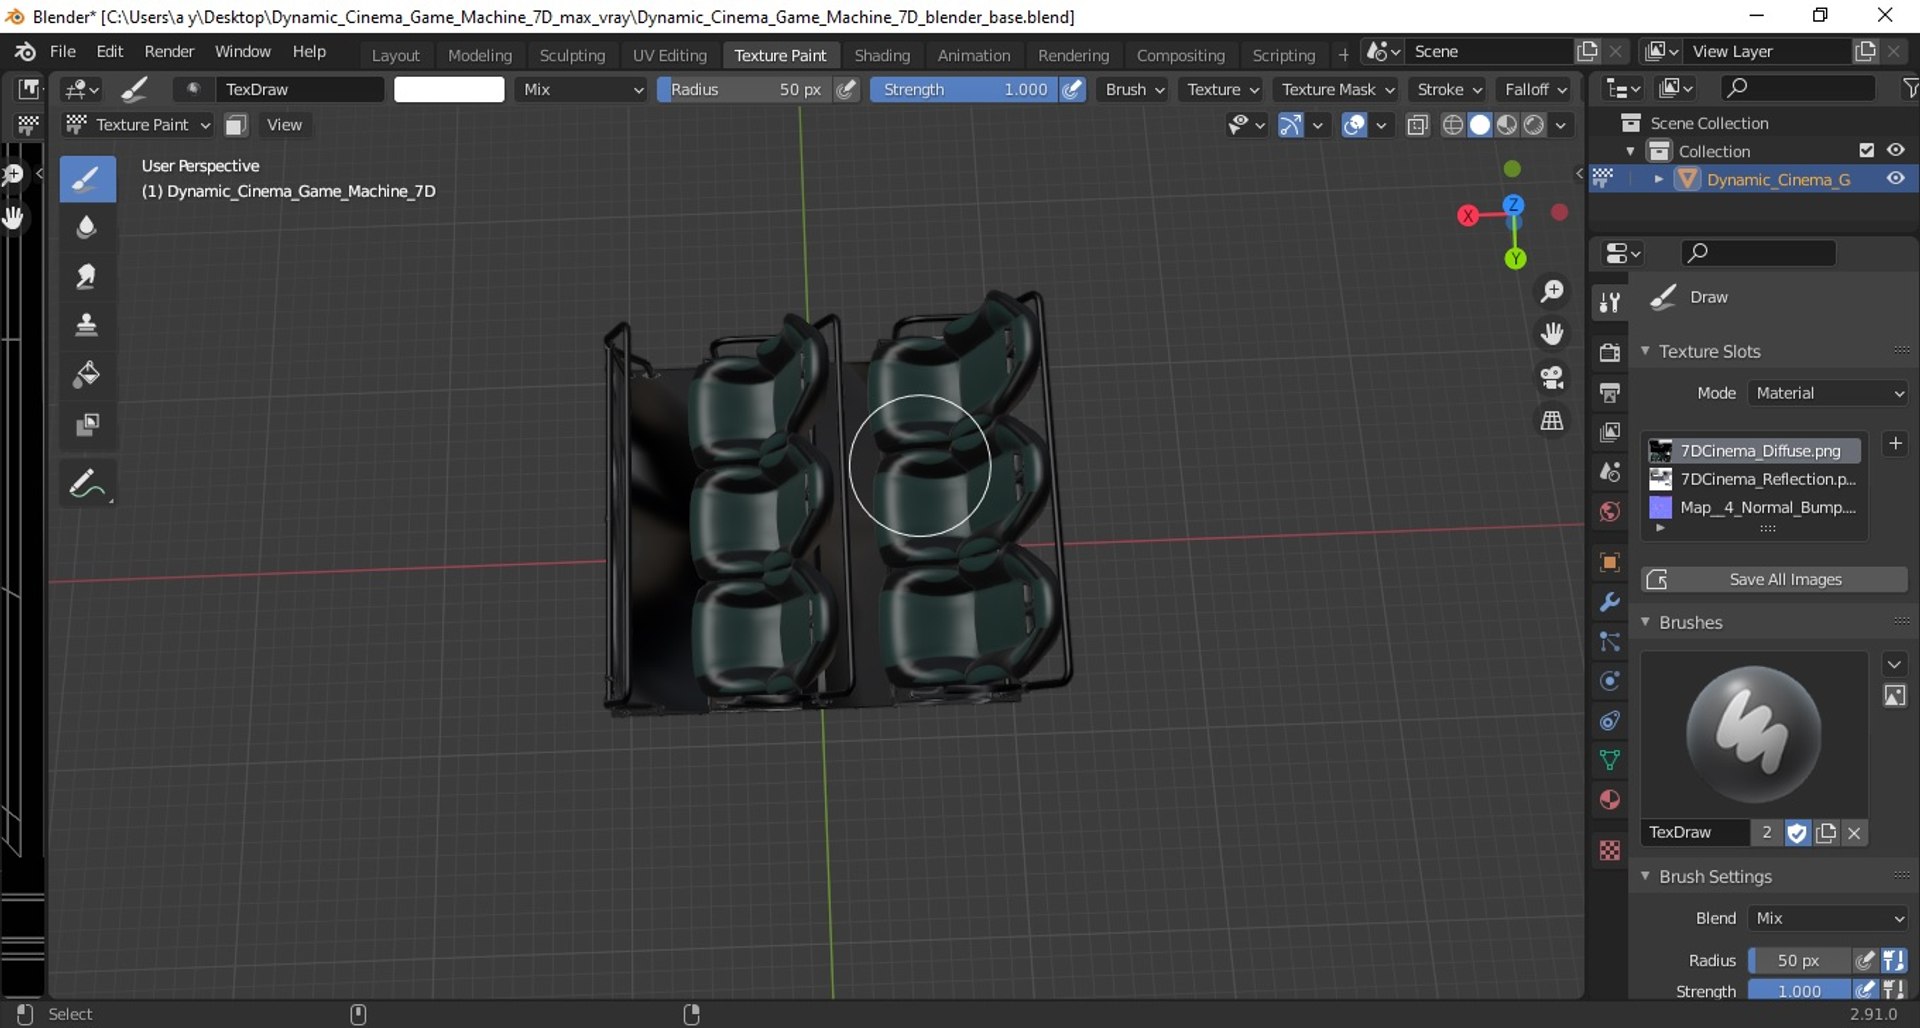Image resolution: width=1920 pixels, height=1028 pixels.
Task: Select the Fill bucket tool
Action: pyautogui.click(x=87, y=375)
